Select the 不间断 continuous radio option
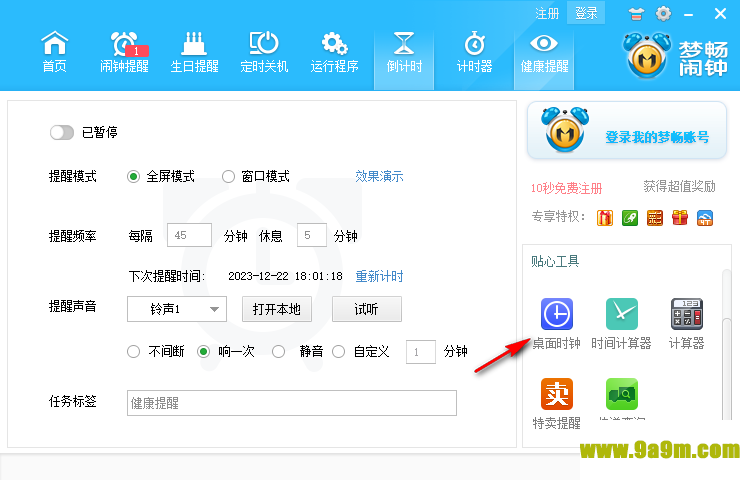 134,352
